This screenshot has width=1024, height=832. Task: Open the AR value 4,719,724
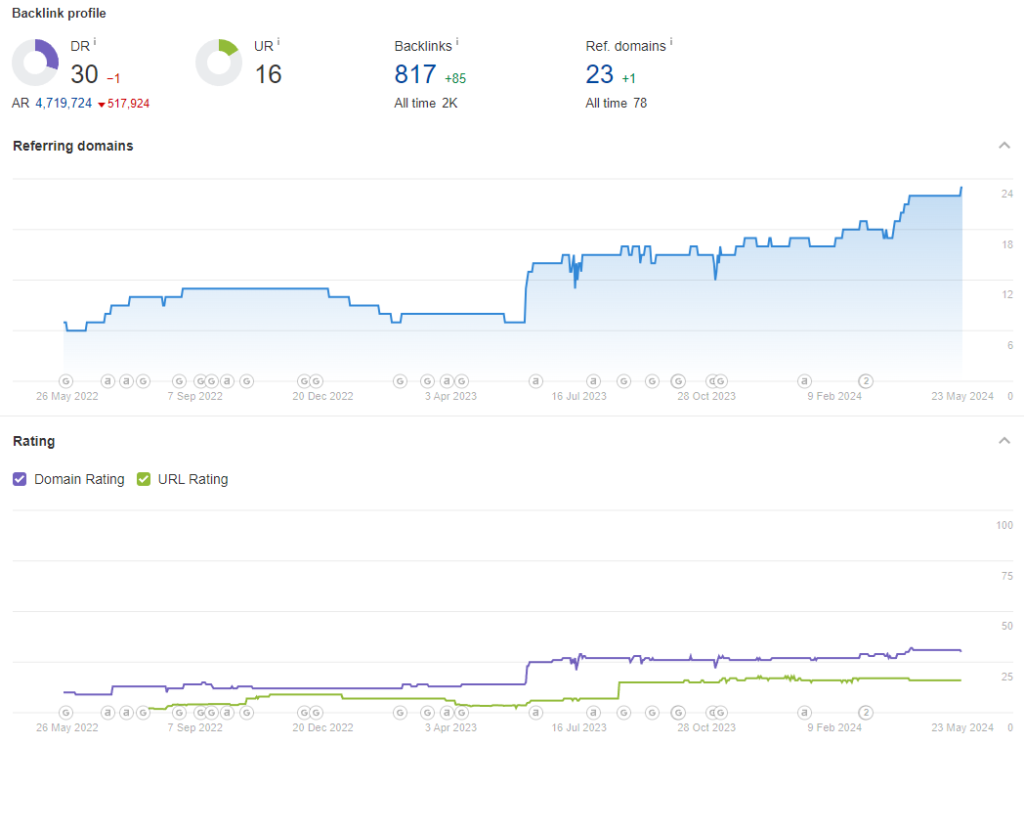(x=63, y=103)
